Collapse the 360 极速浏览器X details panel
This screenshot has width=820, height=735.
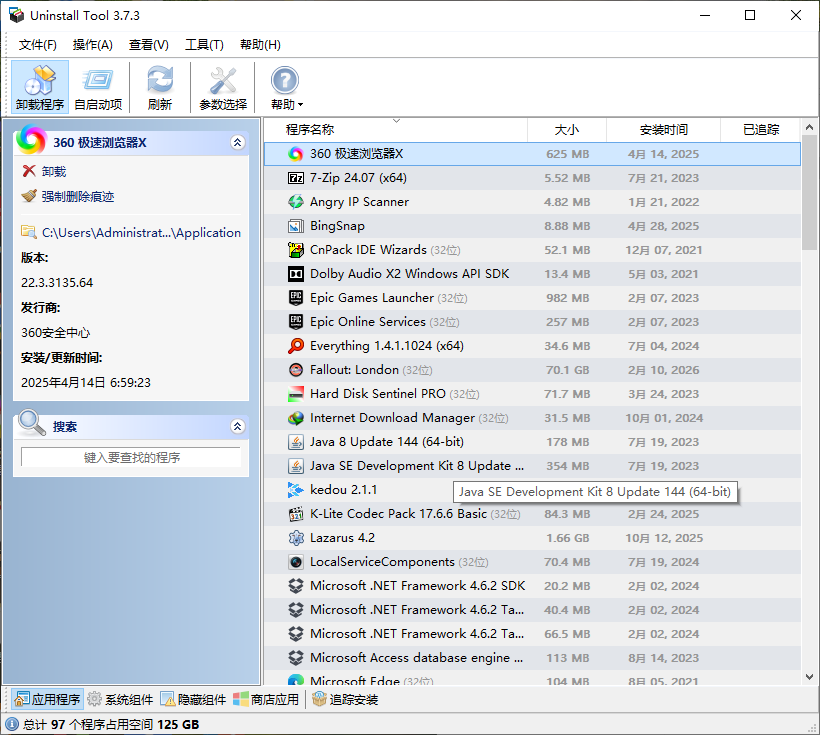(x=237, y=142)
